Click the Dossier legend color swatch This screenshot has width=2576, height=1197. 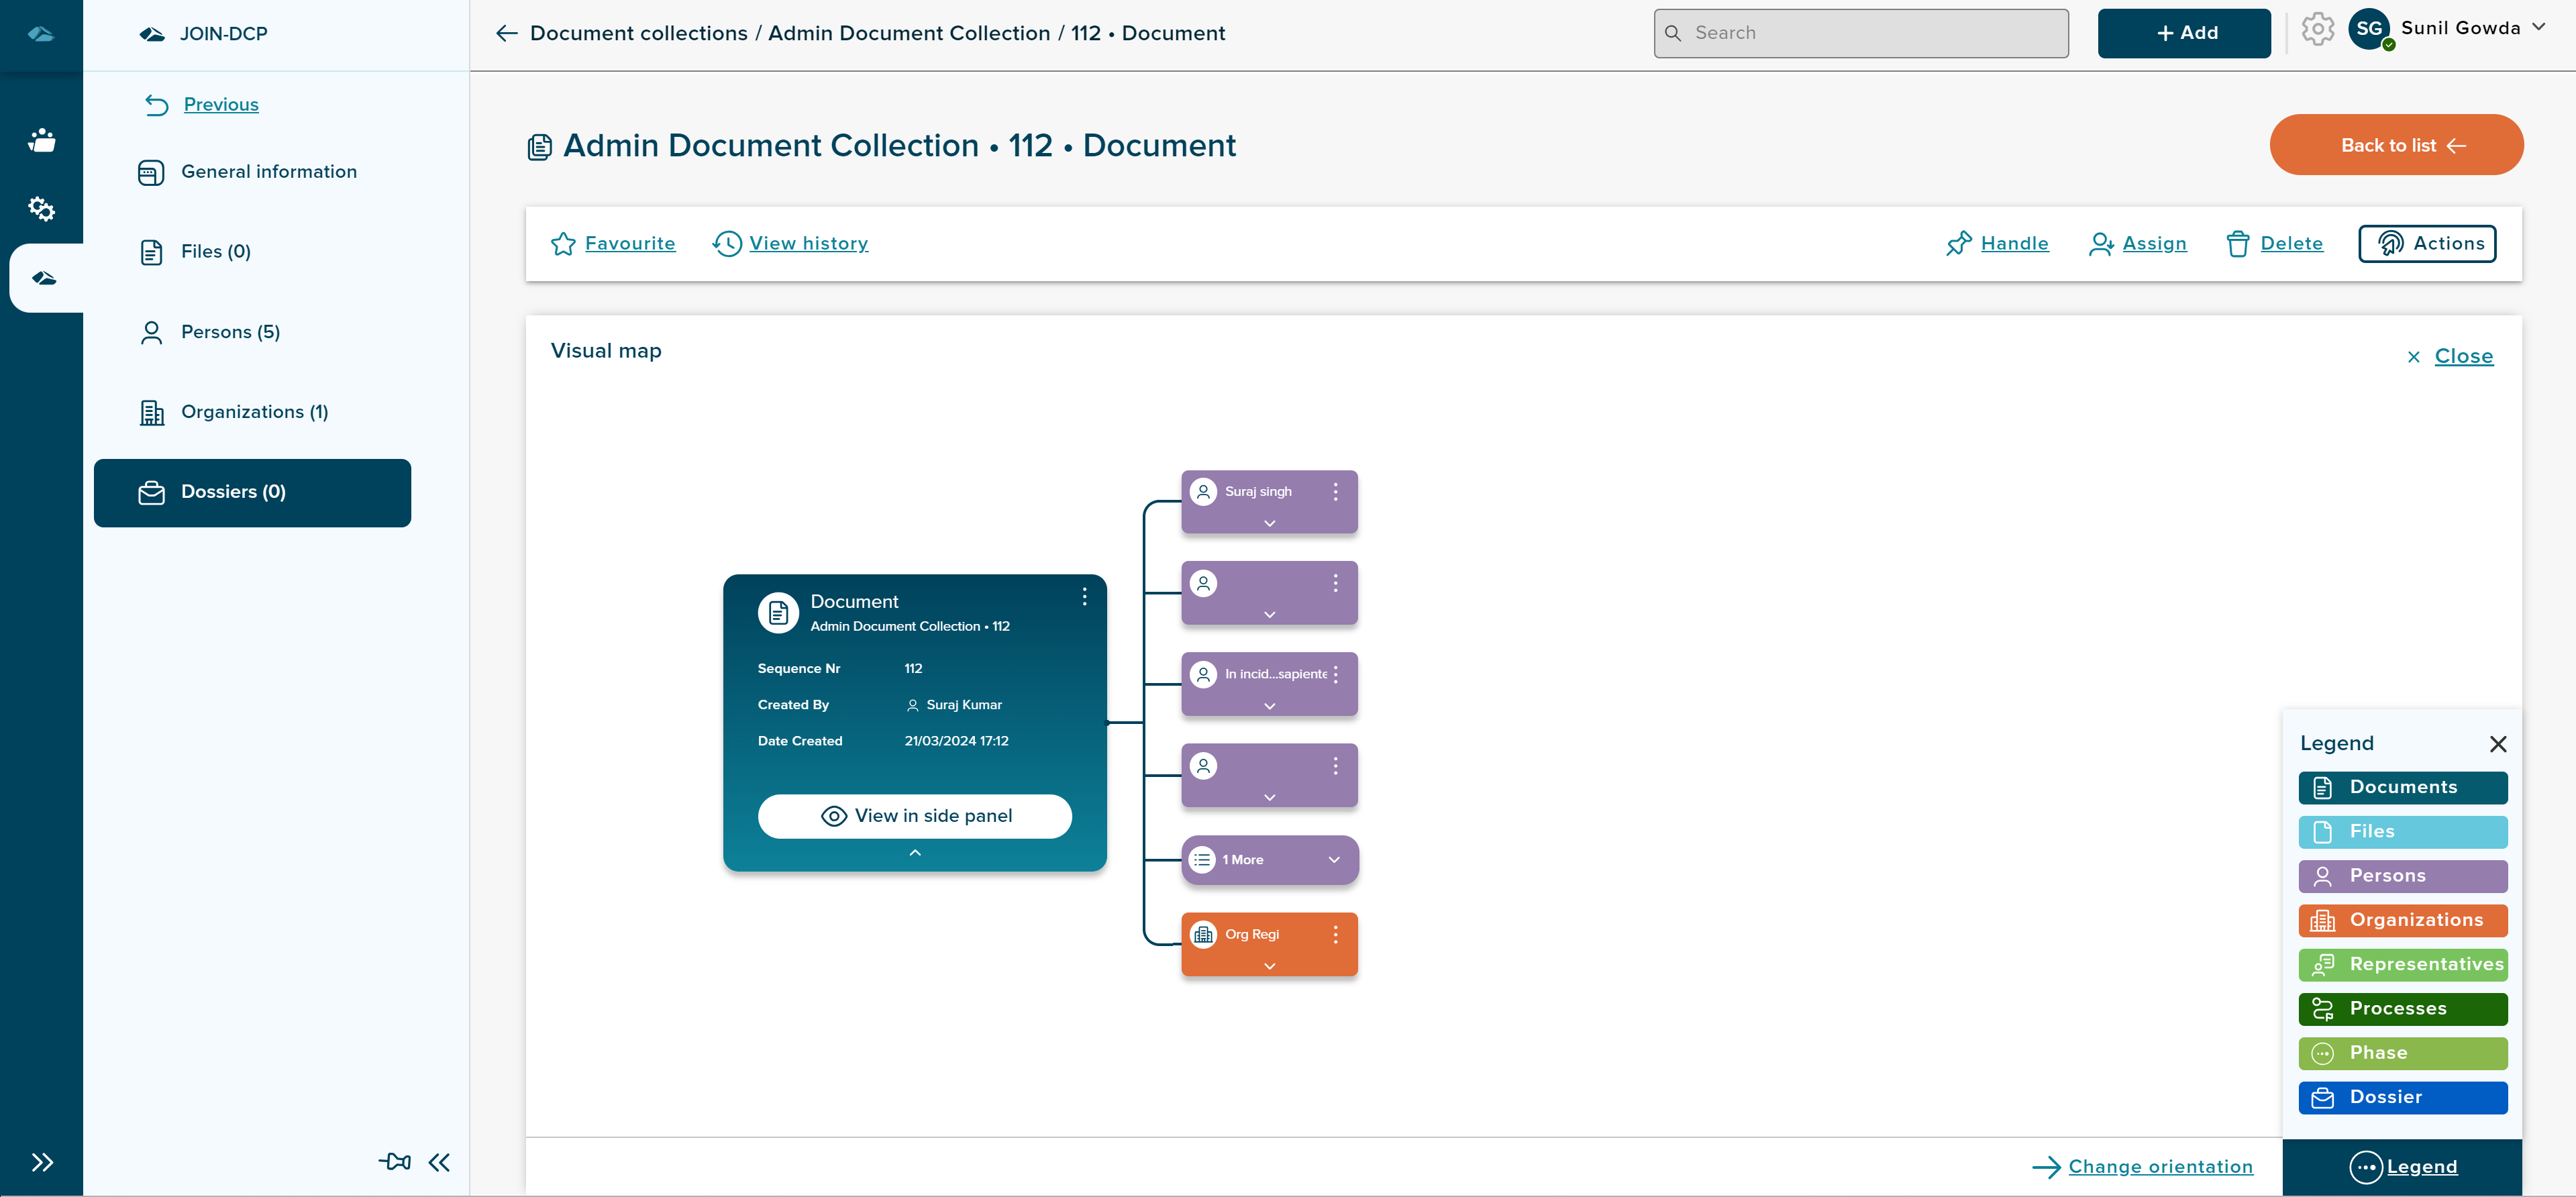point(2402,1097)
